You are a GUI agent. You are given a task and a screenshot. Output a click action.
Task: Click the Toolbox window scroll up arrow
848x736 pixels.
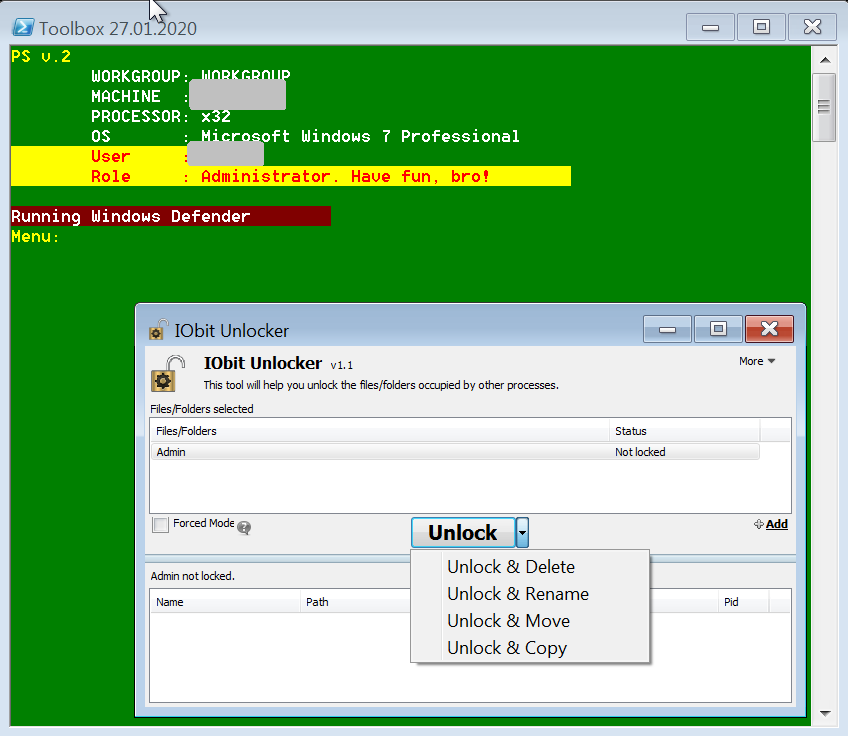tap(825, 60)
